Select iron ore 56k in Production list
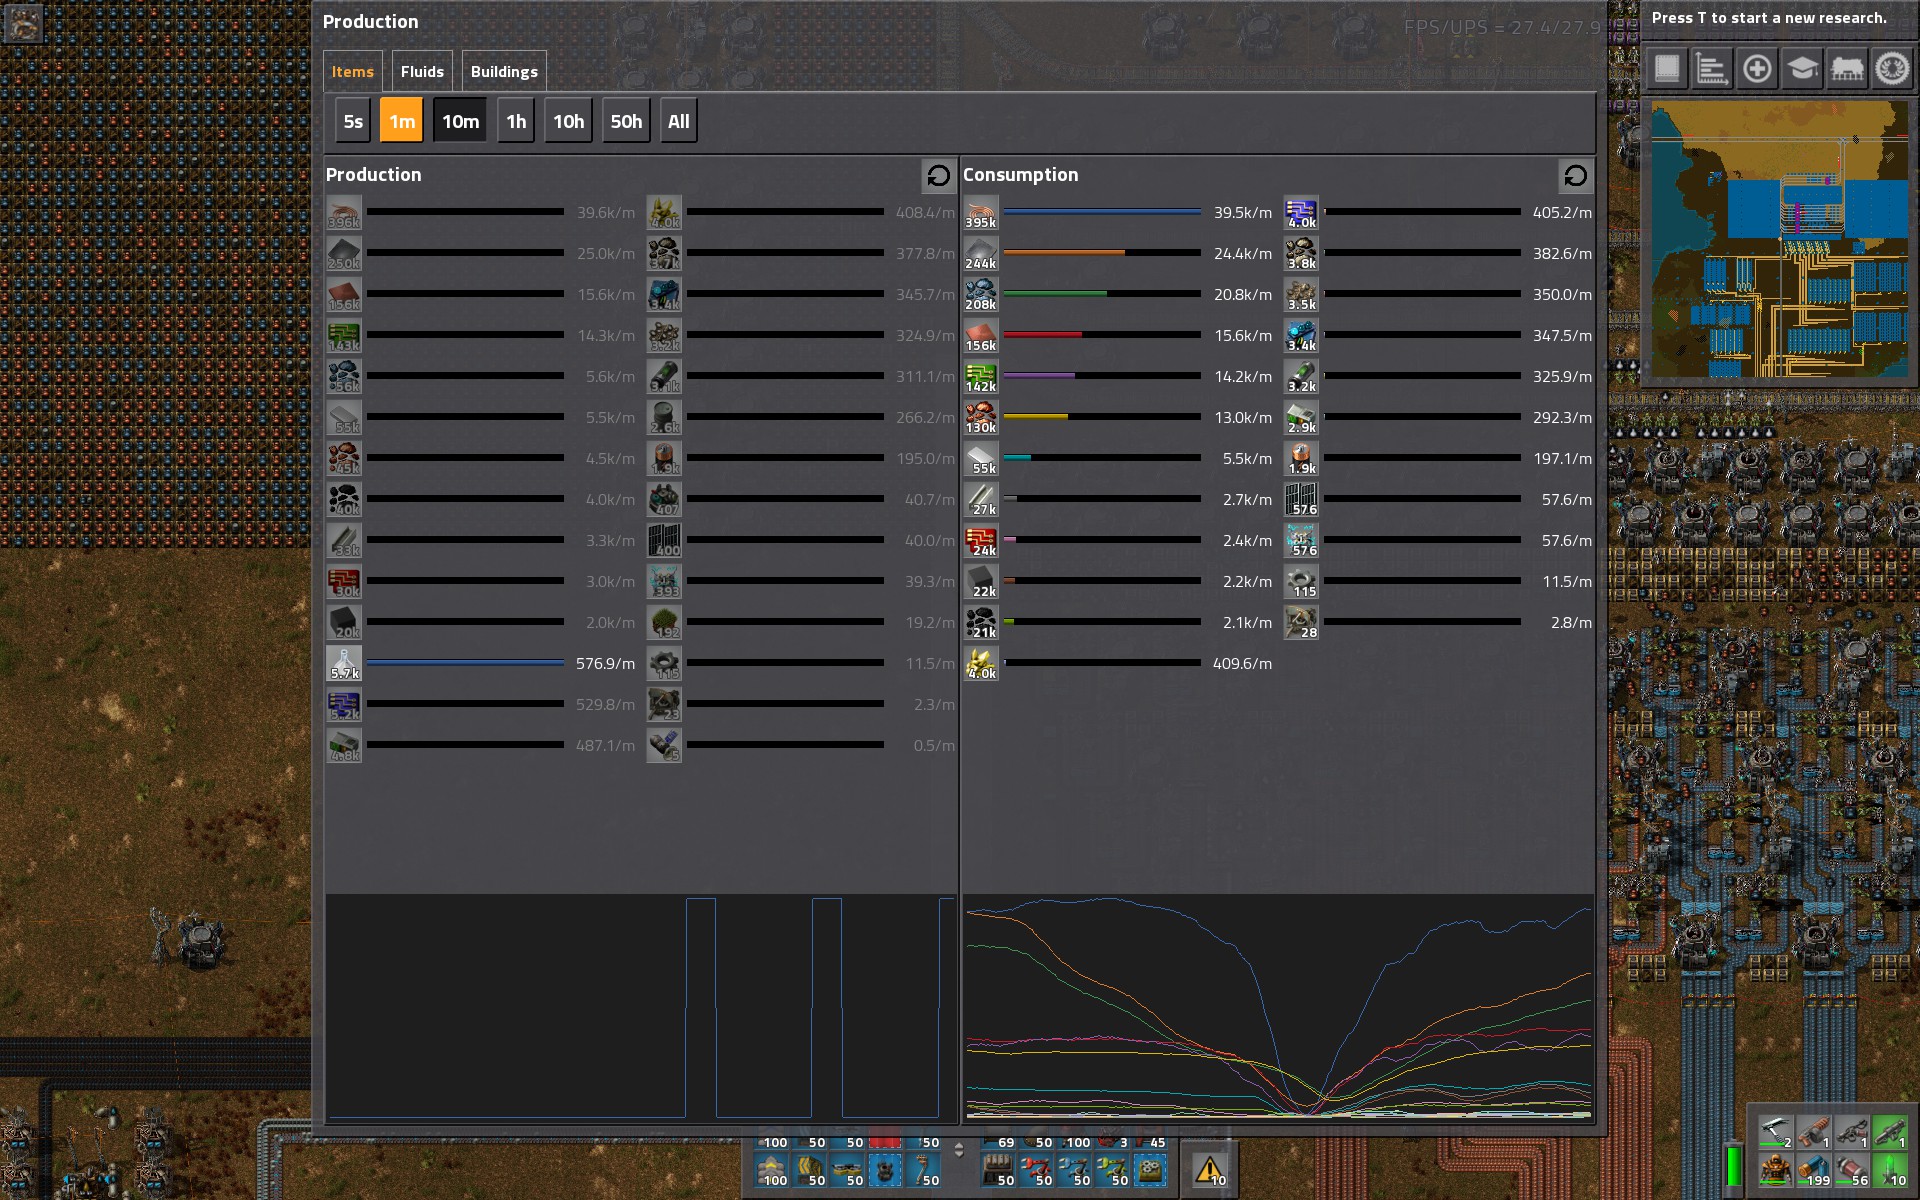 [x=344, y=377]
